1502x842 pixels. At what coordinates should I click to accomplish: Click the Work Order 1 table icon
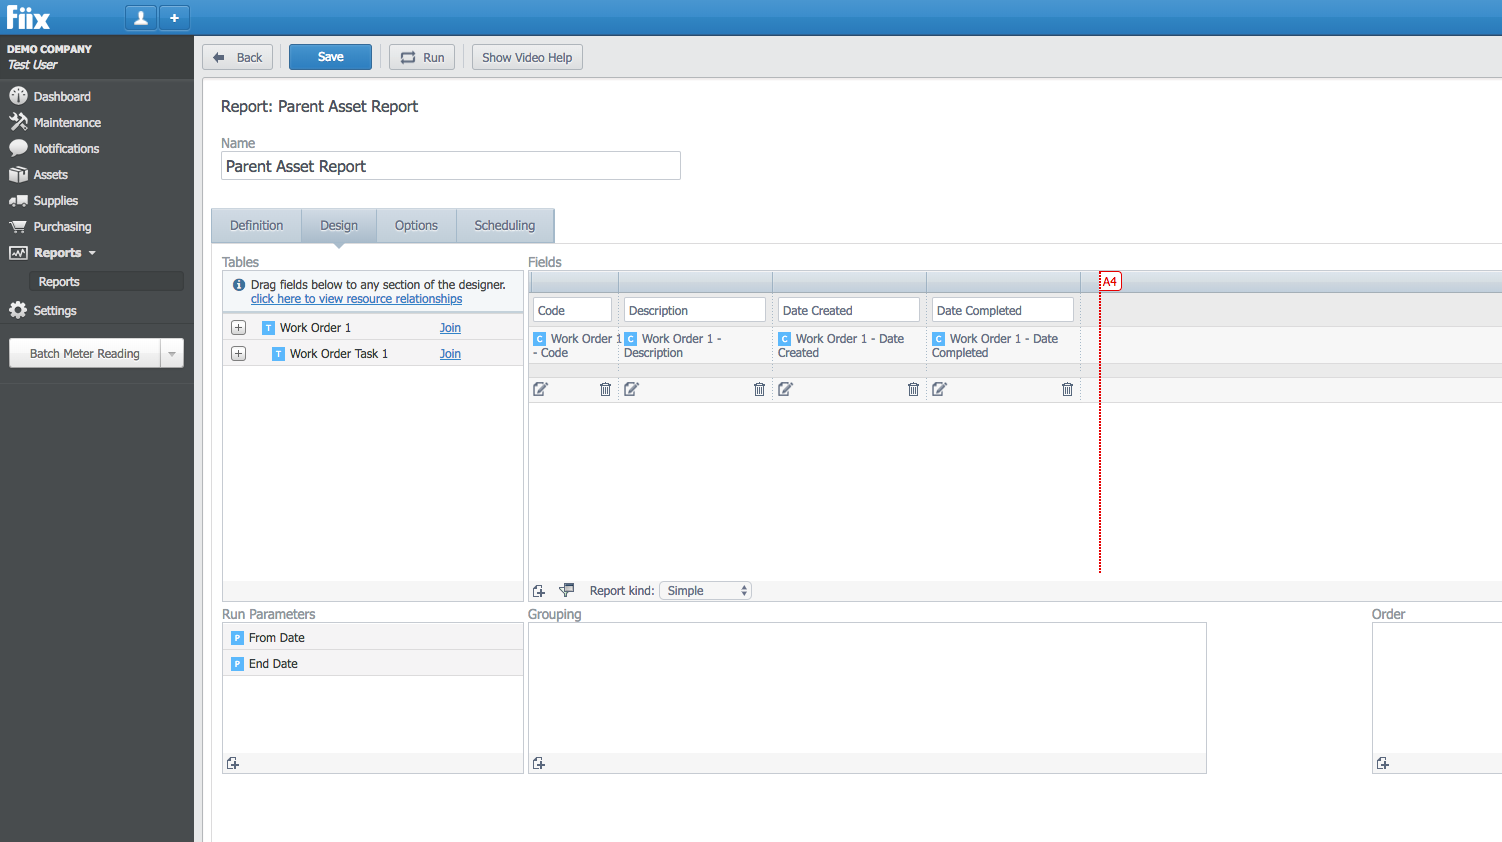[268, 328]
